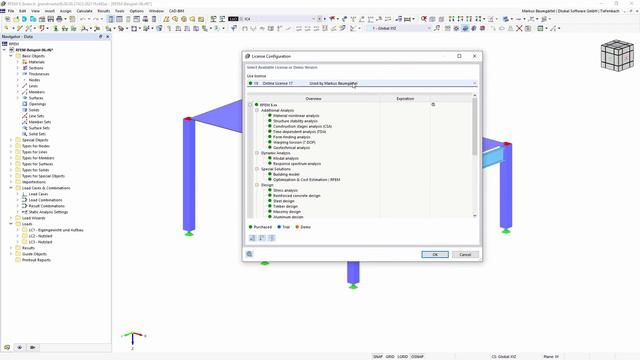640x360 pixels.
Task: Select Surfaces in the Navigator tree
Action: [36, 98]
